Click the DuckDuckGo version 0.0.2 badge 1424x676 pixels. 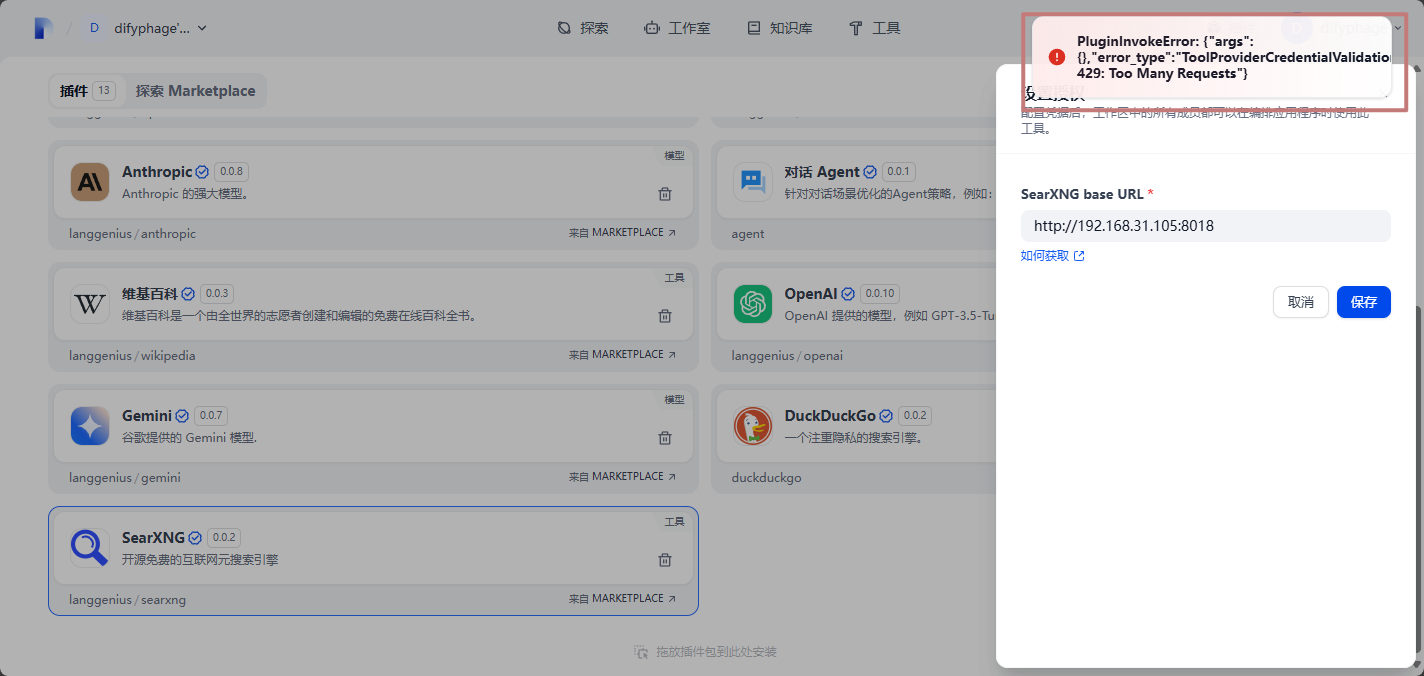tap(915, 416)
